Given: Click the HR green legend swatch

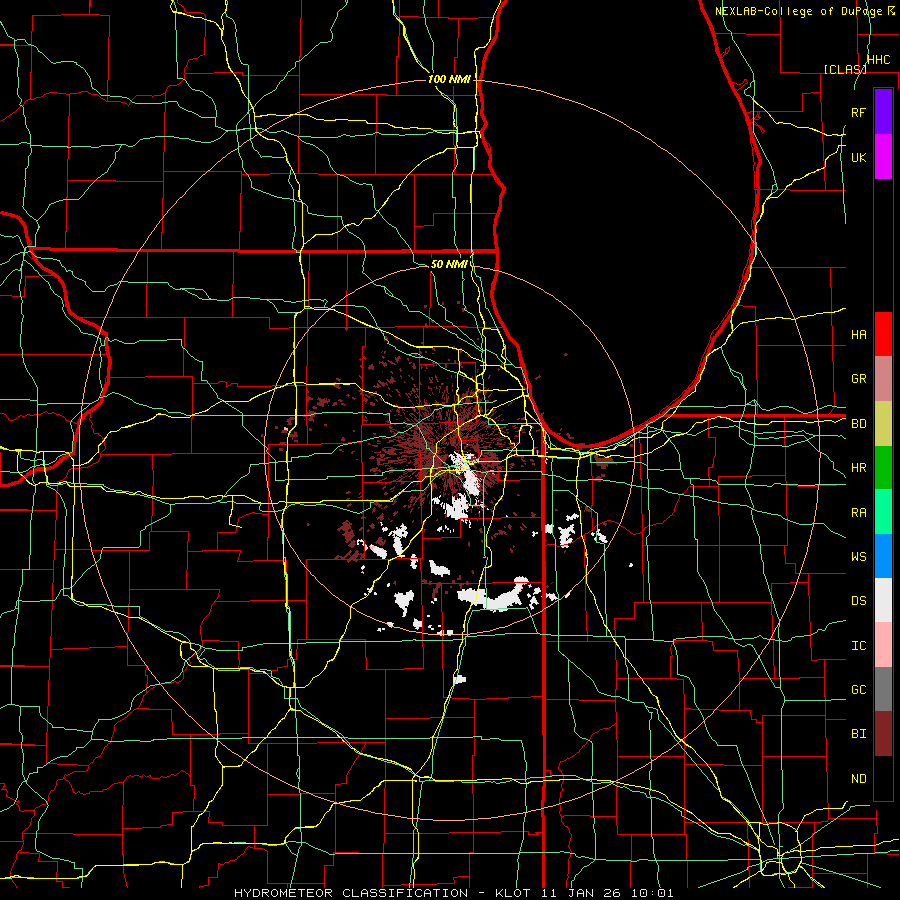Looking at the screenshot, I should click(883, 468).
